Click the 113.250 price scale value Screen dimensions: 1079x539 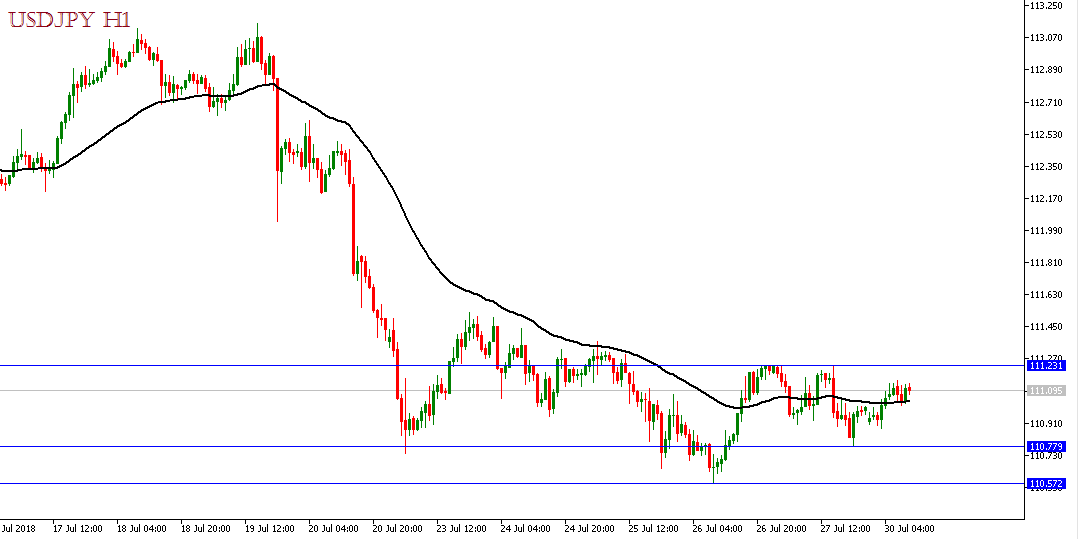(1046, 6)
